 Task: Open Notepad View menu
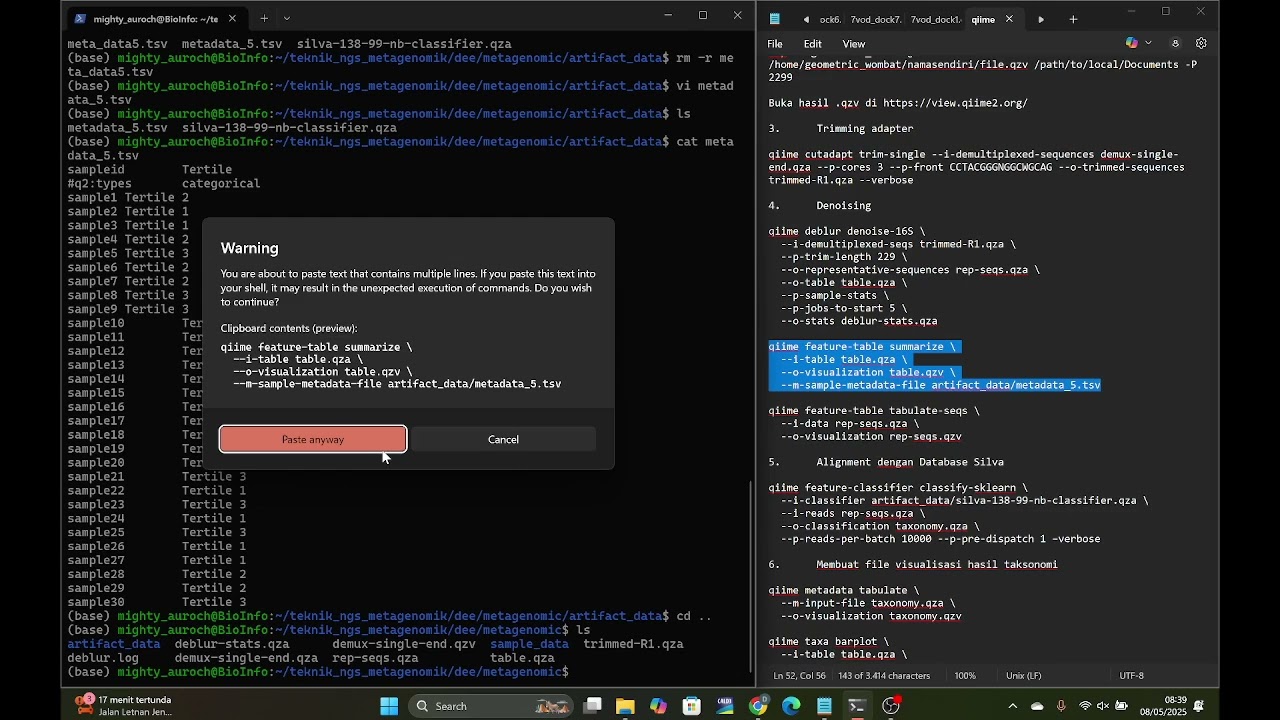pyautogui.click(x=853, y=44)
